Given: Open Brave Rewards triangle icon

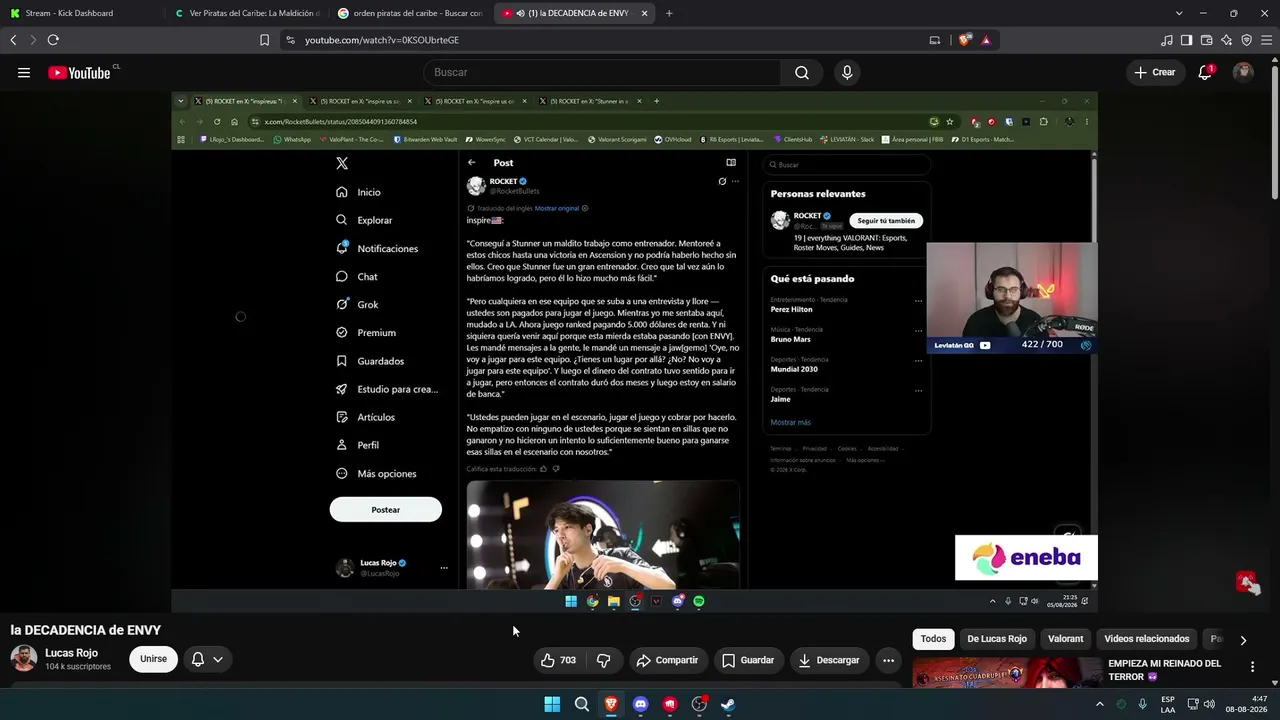Looking at the screenshot, I should [986, 40].
